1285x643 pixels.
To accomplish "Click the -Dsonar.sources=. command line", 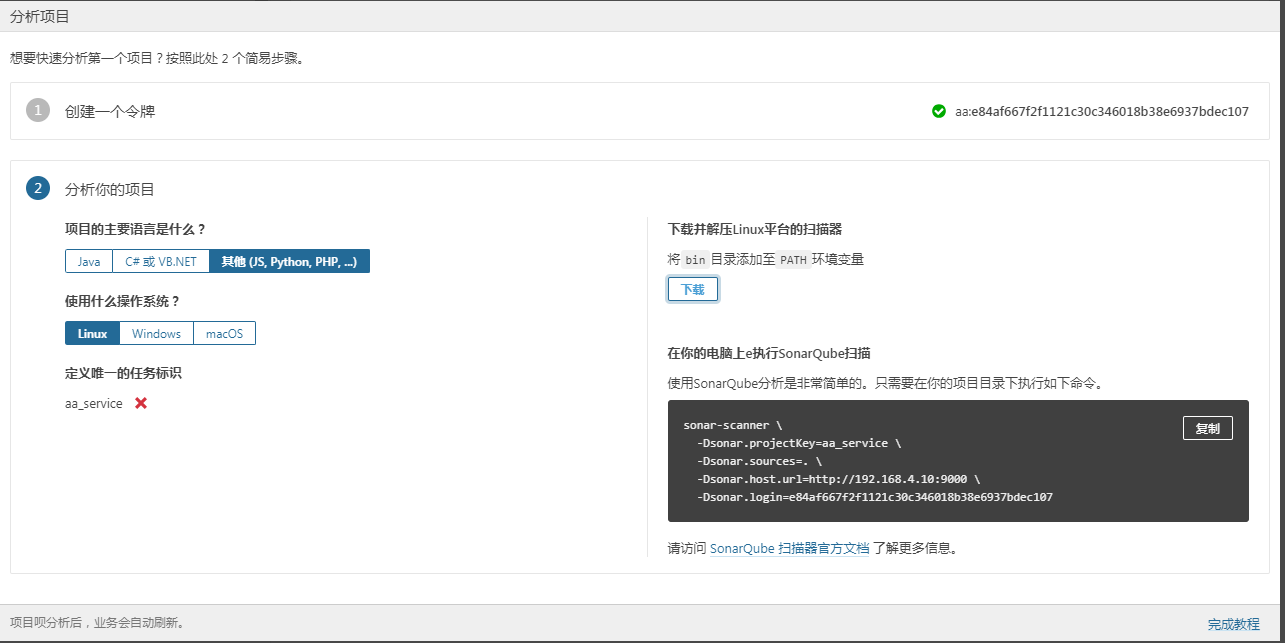I will 760,461.
